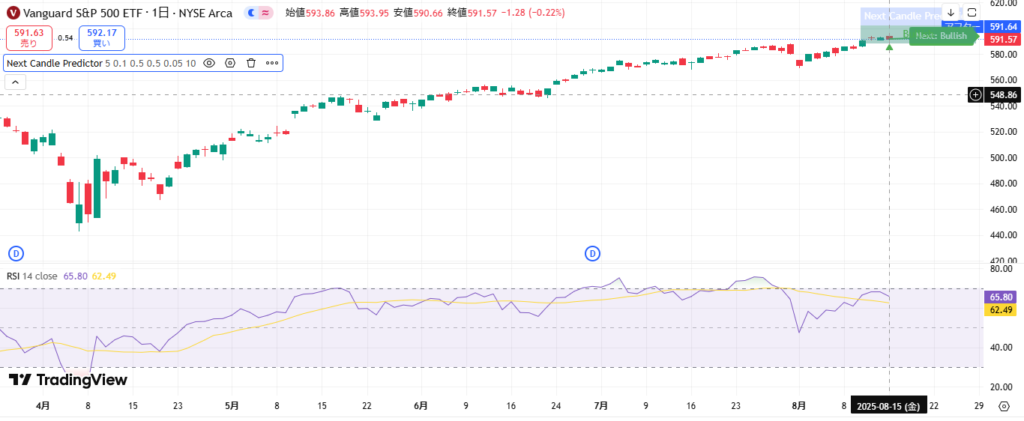Click the yellow RSI MA value 62.49 in legend

104,276
